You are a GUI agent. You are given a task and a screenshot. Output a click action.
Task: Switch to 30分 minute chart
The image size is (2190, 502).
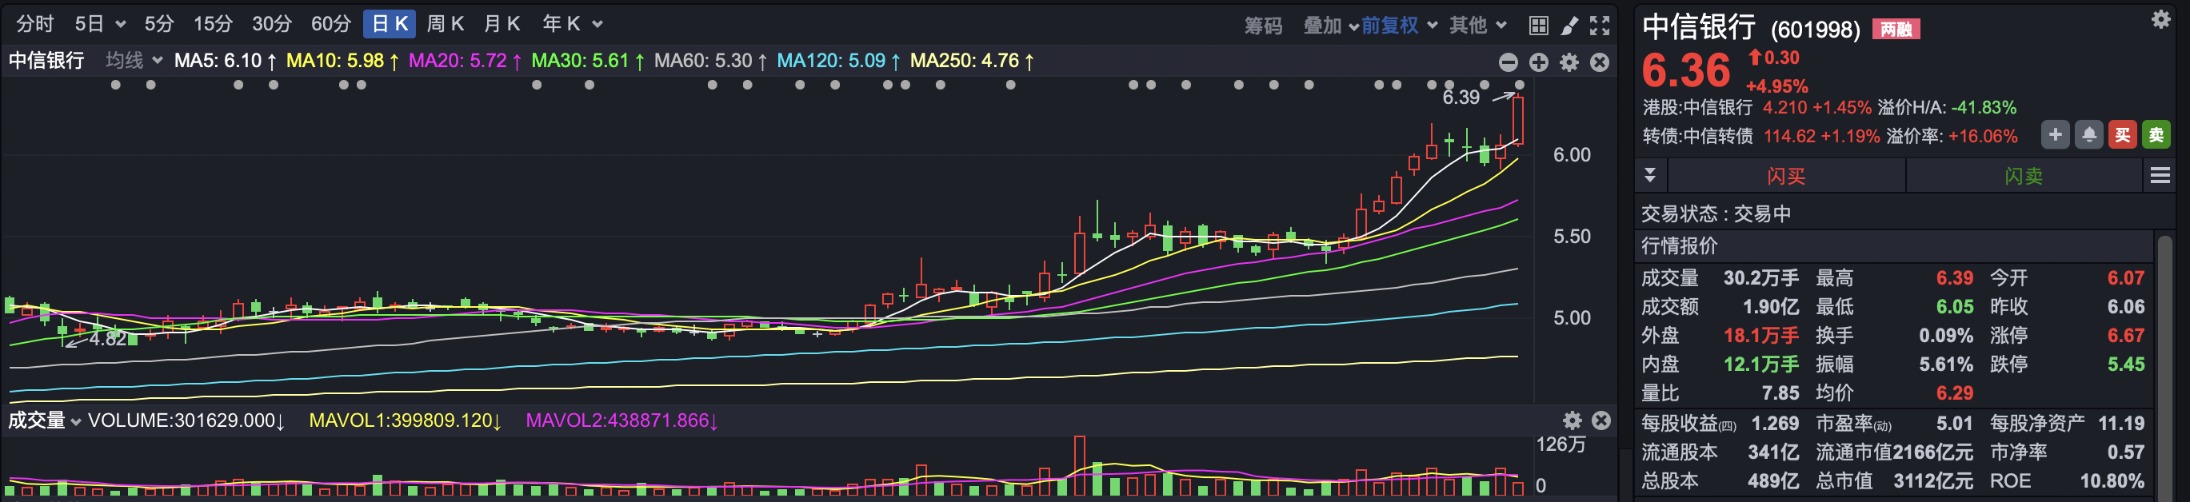tap(272, 24)
